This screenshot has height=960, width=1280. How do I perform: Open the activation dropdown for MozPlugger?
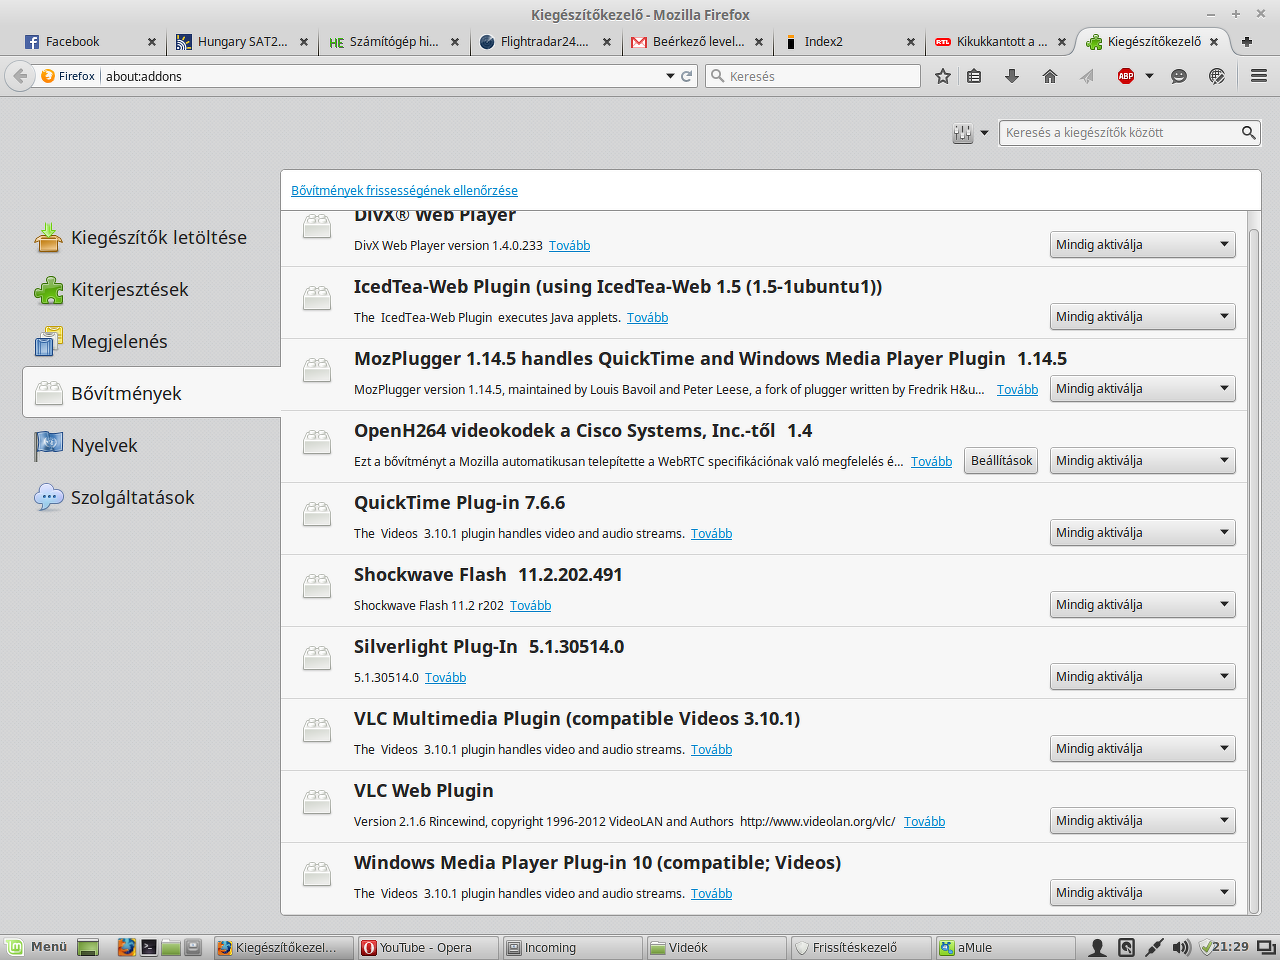pyautogui.click(x=1142, y=389)
